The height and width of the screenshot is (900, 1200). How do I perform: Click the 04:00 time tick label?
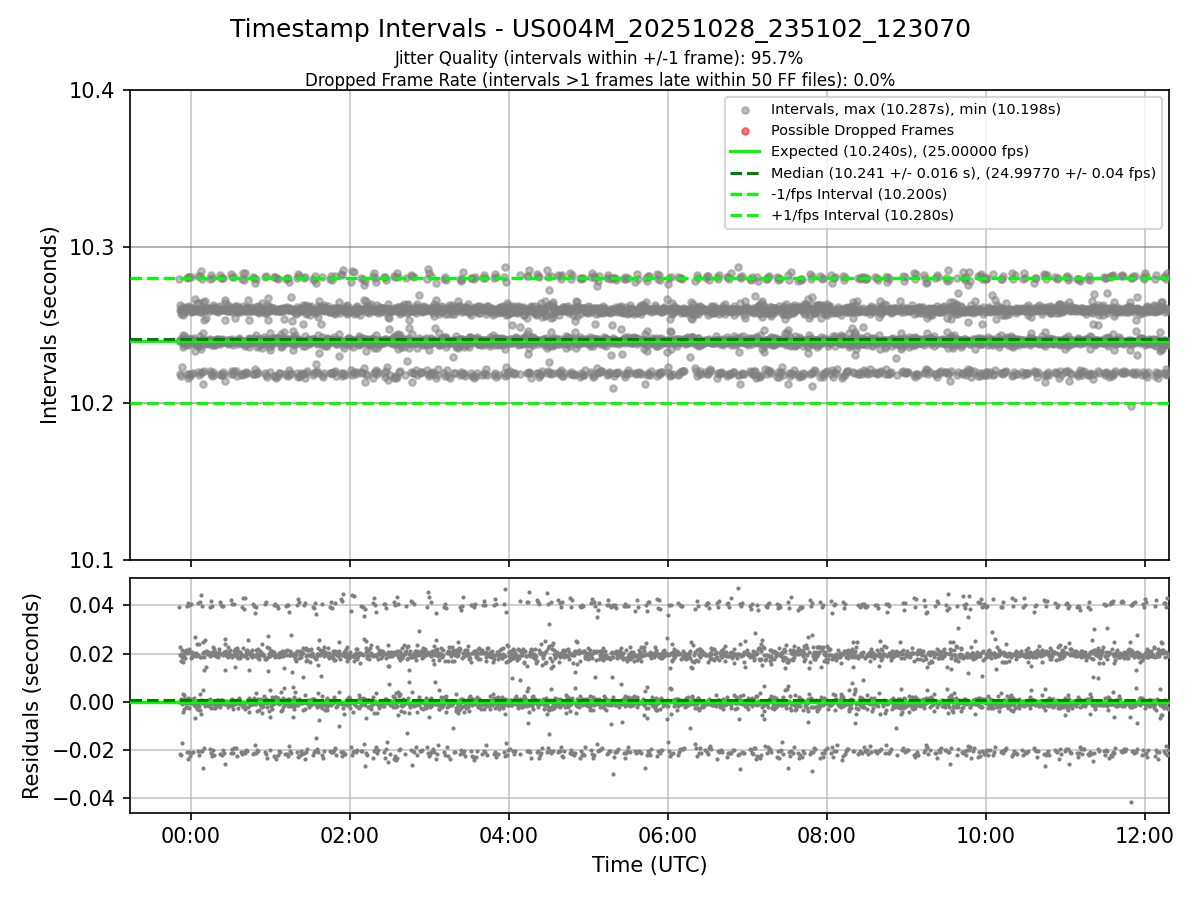[x=508, y=836]
